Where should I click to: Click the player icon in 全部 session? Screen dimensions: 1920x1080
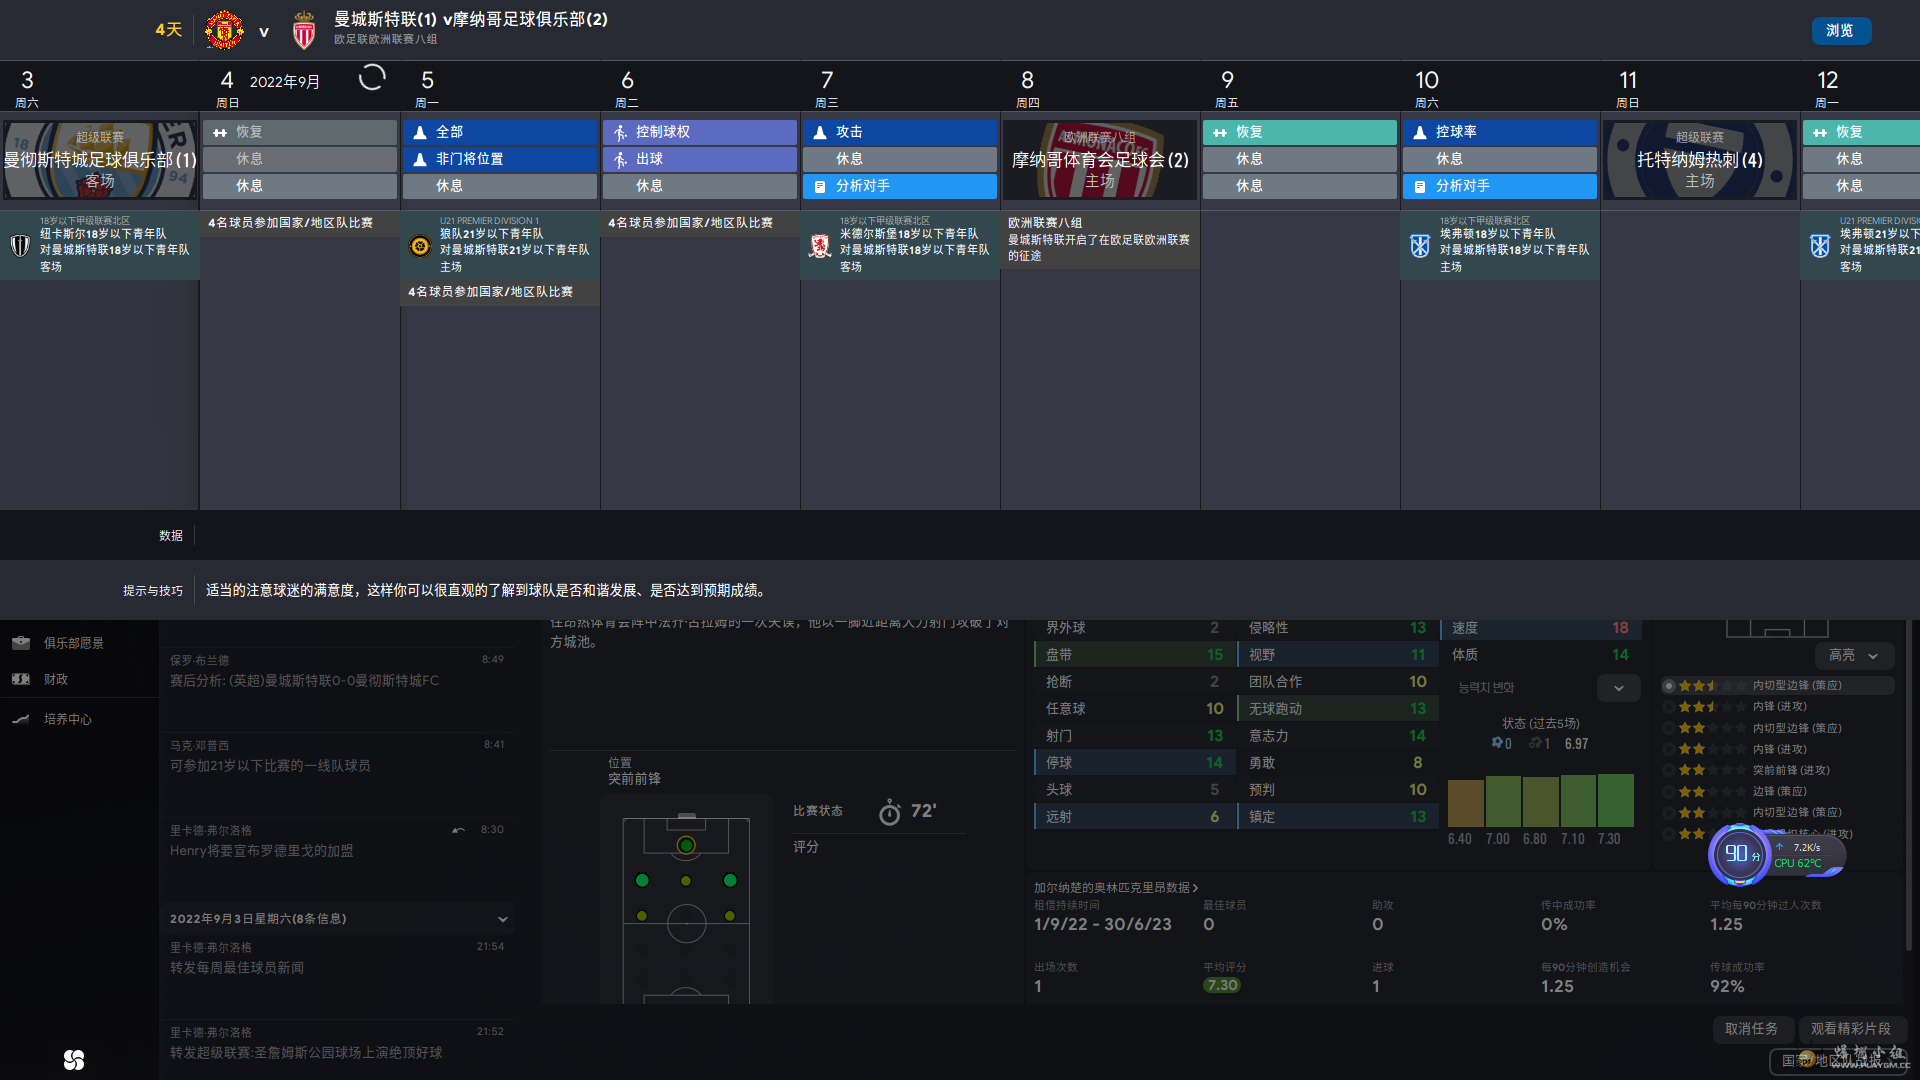(420, 132)
